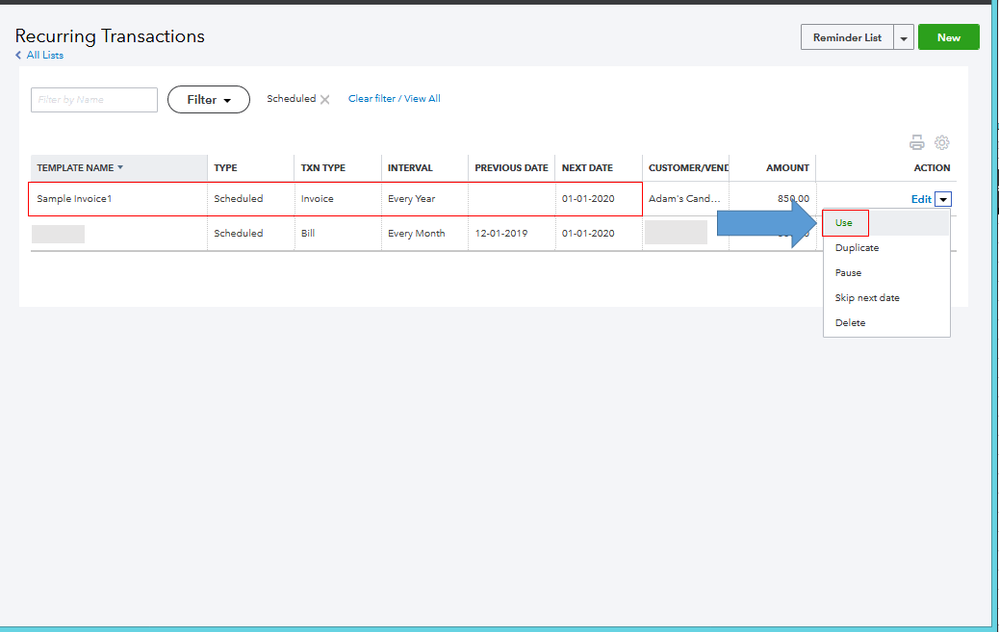Click Clear filter / View All link
This screenshot has height=632, width=999.
coord(394,99)
